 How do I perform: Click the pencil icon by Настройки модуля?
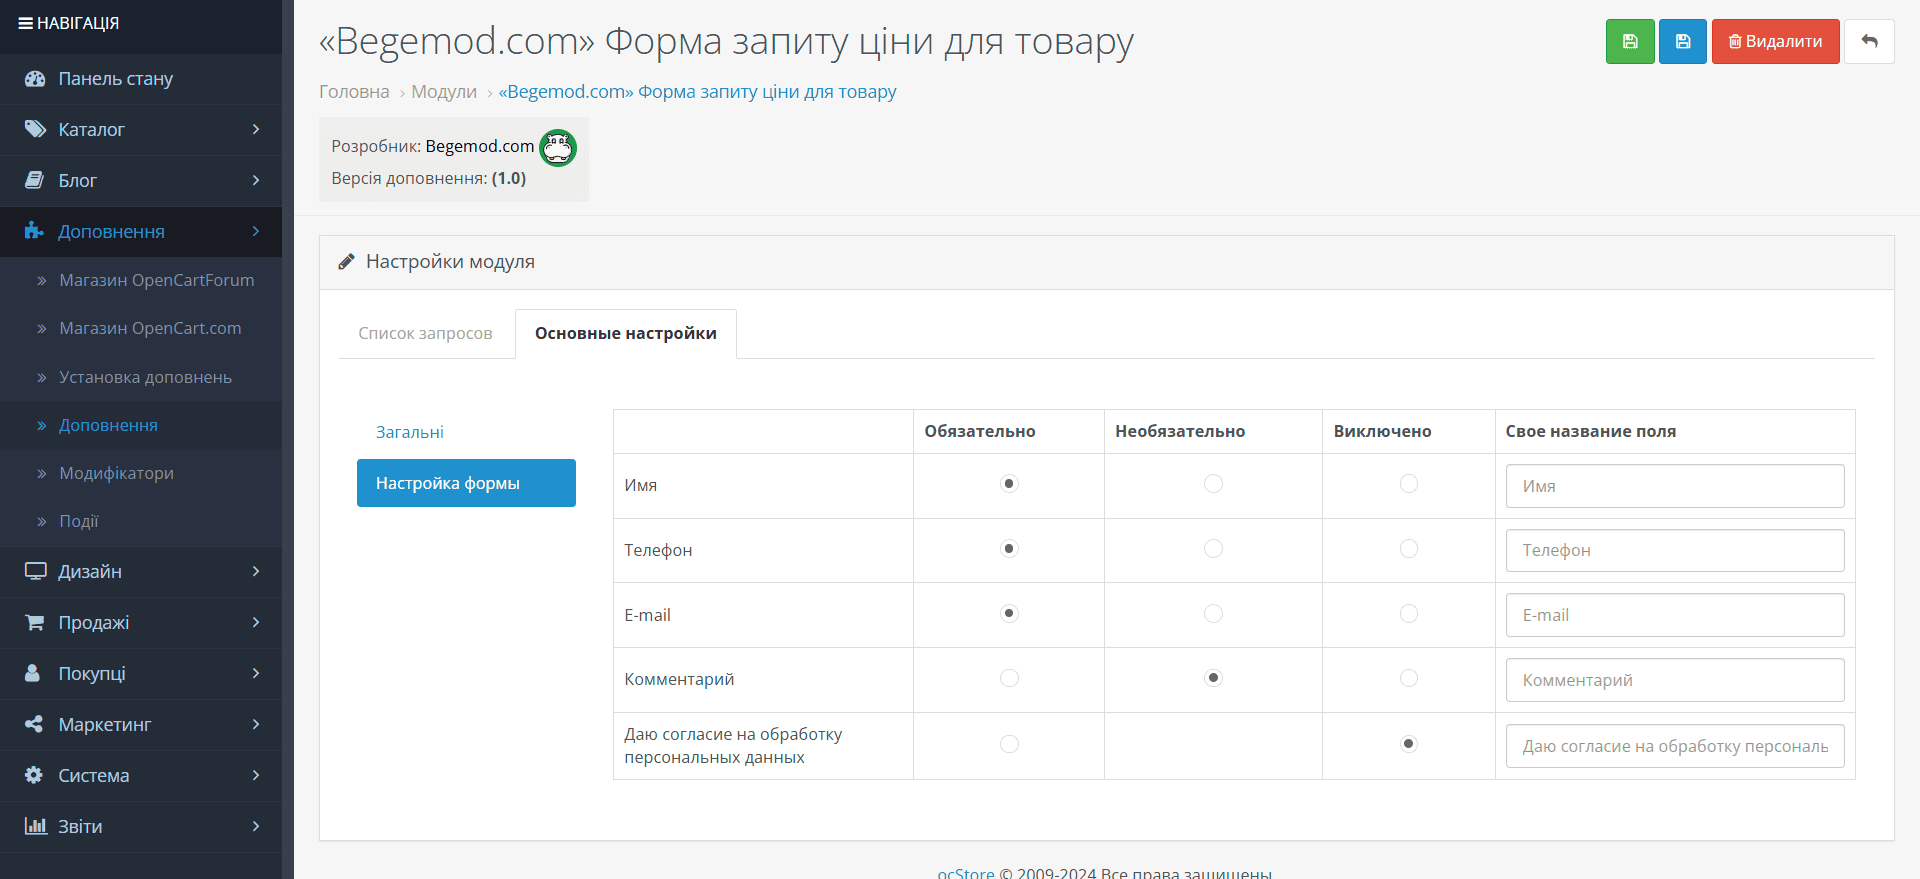[x=346, y=262]
